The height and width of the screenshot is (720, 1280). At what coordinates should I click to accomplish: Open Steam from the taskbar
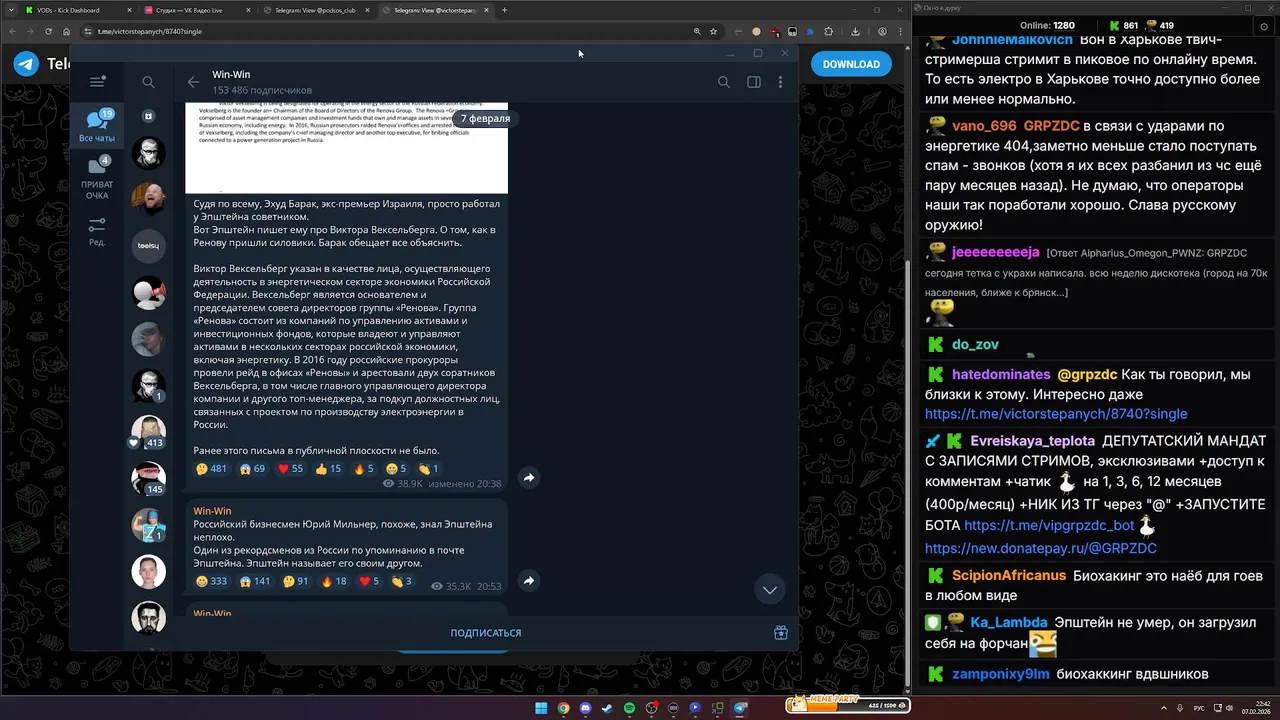pyautogui.click(x=607, y=708)
